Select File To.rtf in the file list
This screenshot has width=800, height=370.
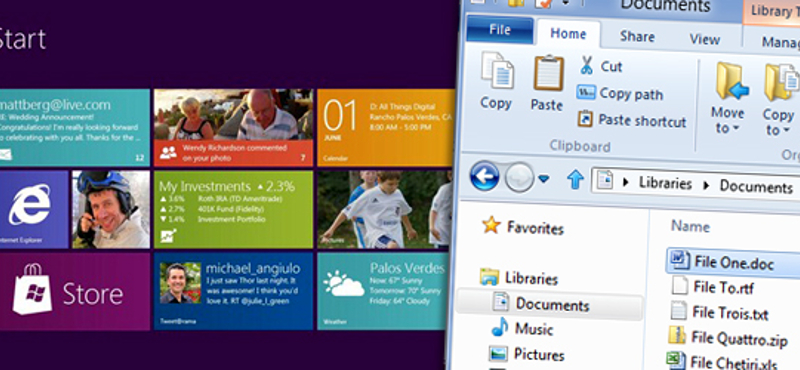tap(723, 287)
